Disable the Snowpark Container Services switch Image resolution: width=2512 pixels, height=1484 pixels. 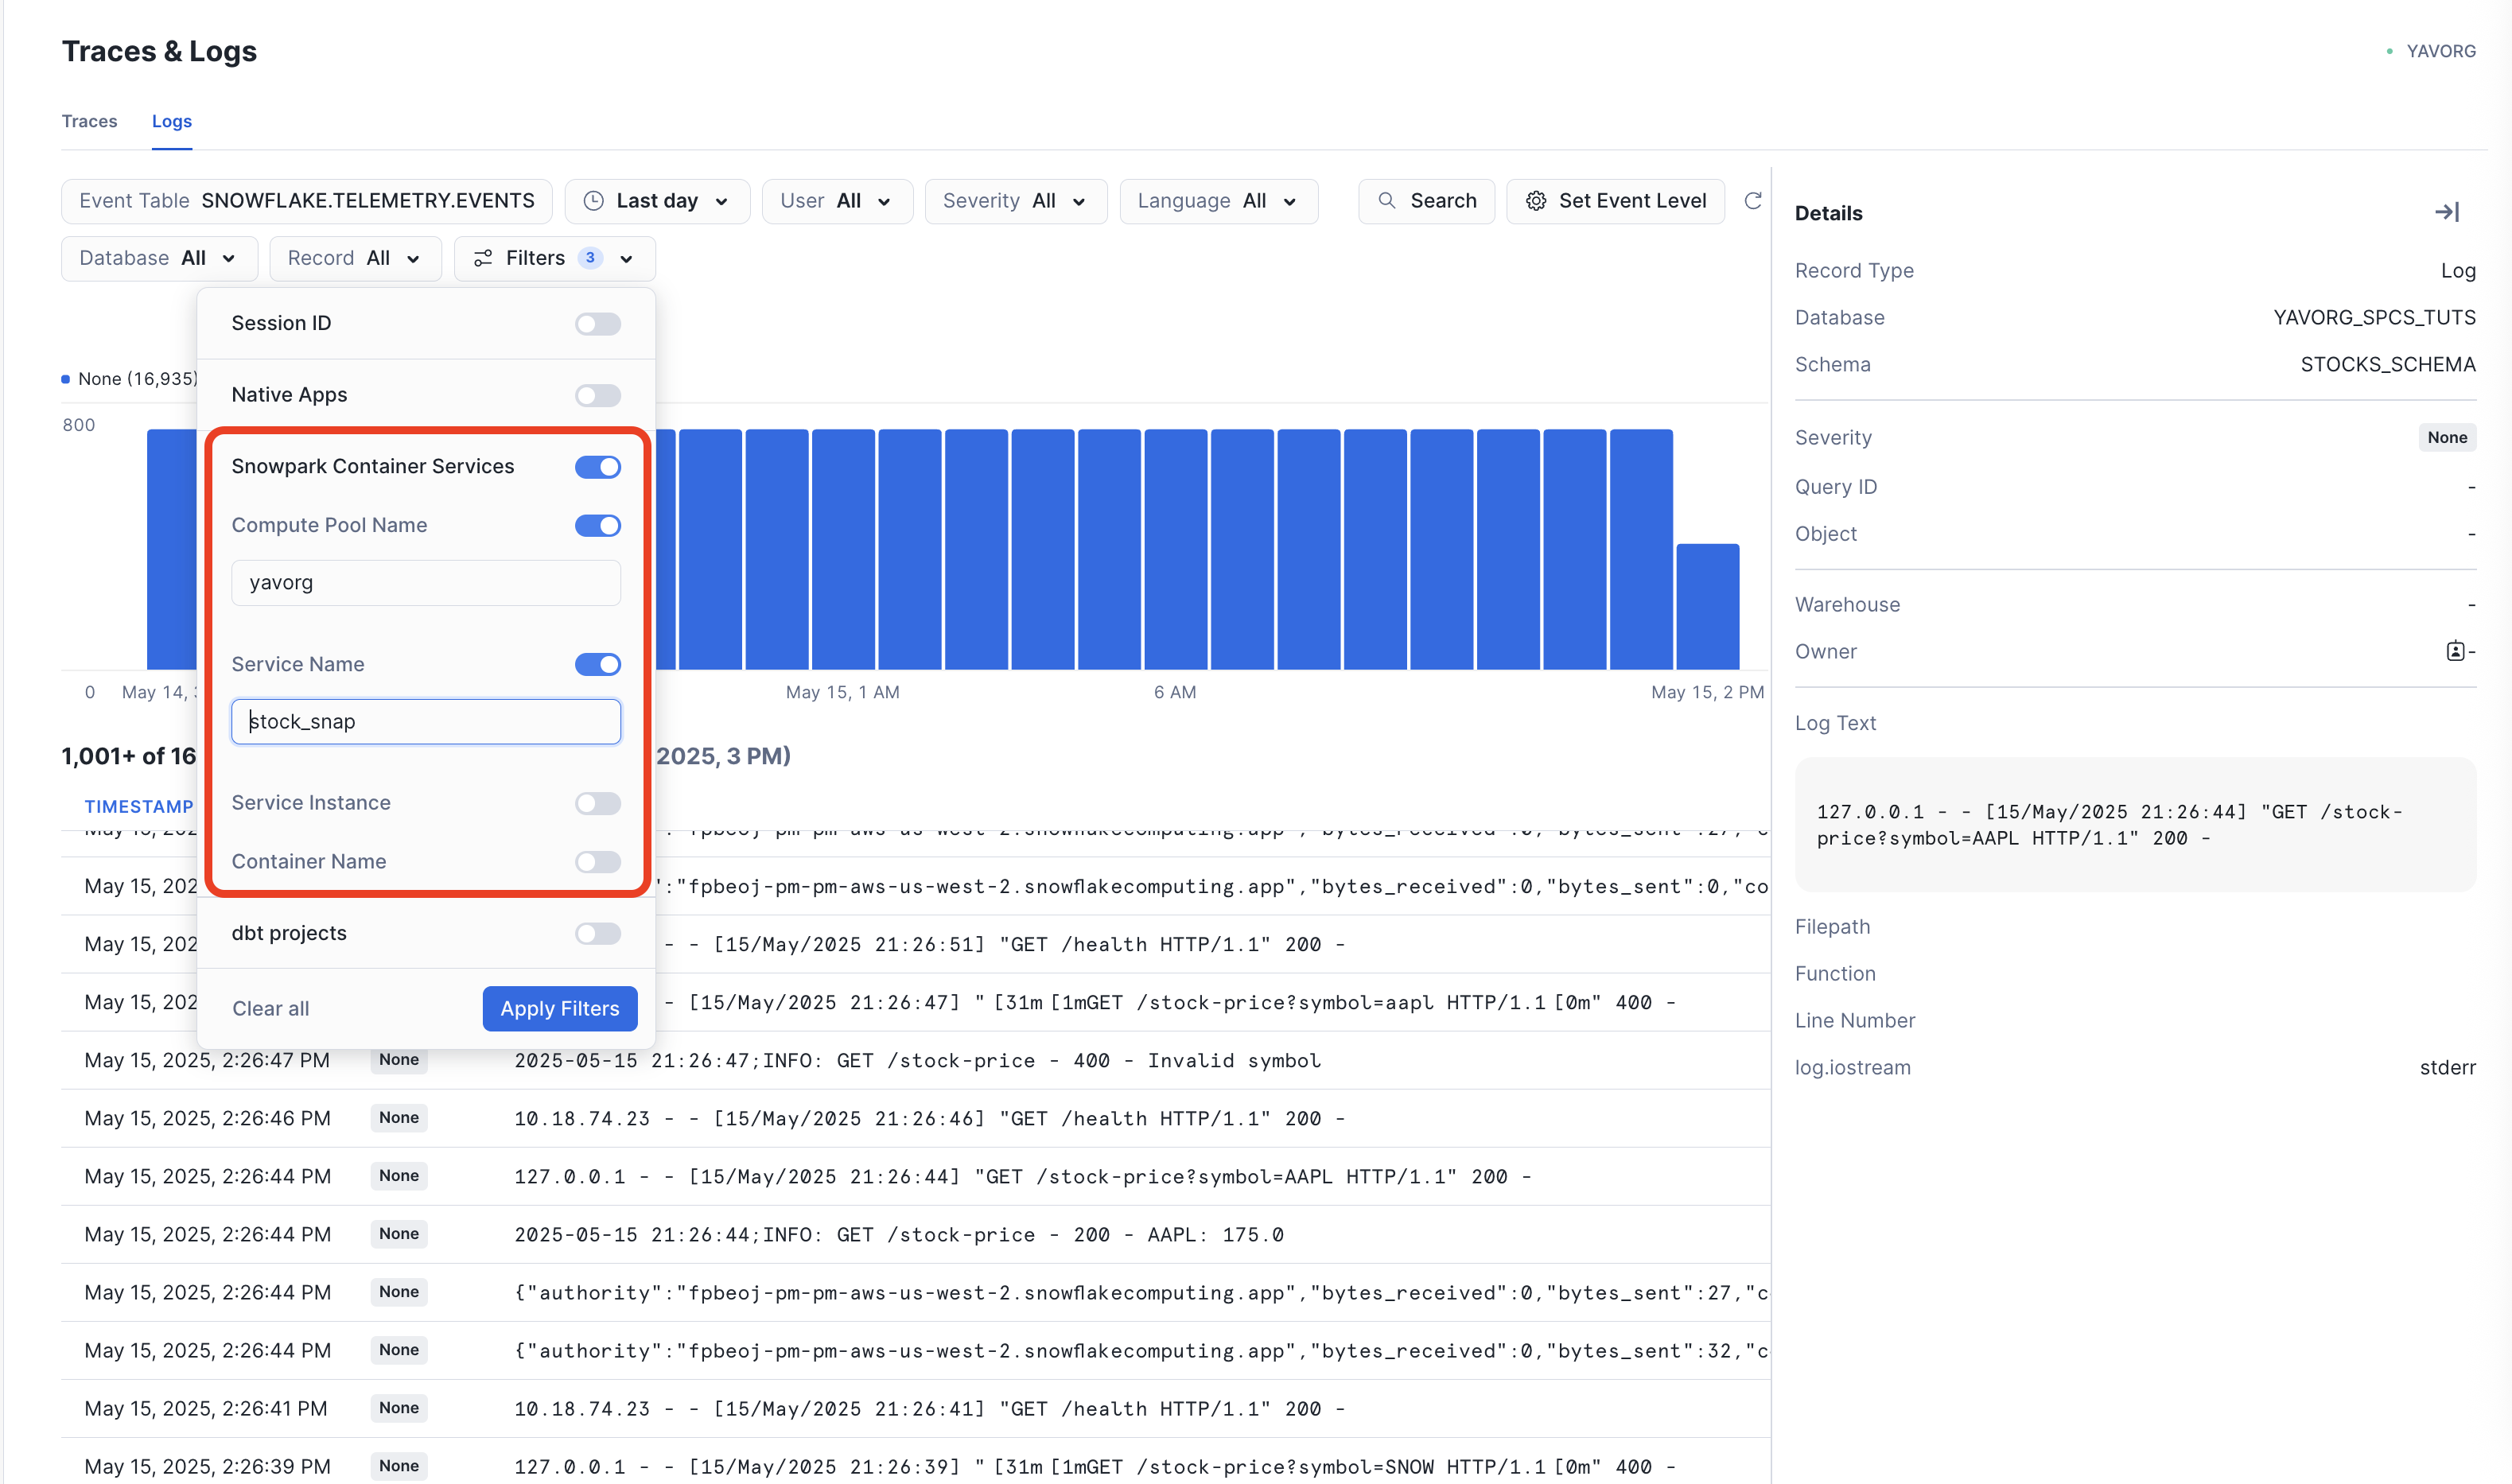coord(598,467)
